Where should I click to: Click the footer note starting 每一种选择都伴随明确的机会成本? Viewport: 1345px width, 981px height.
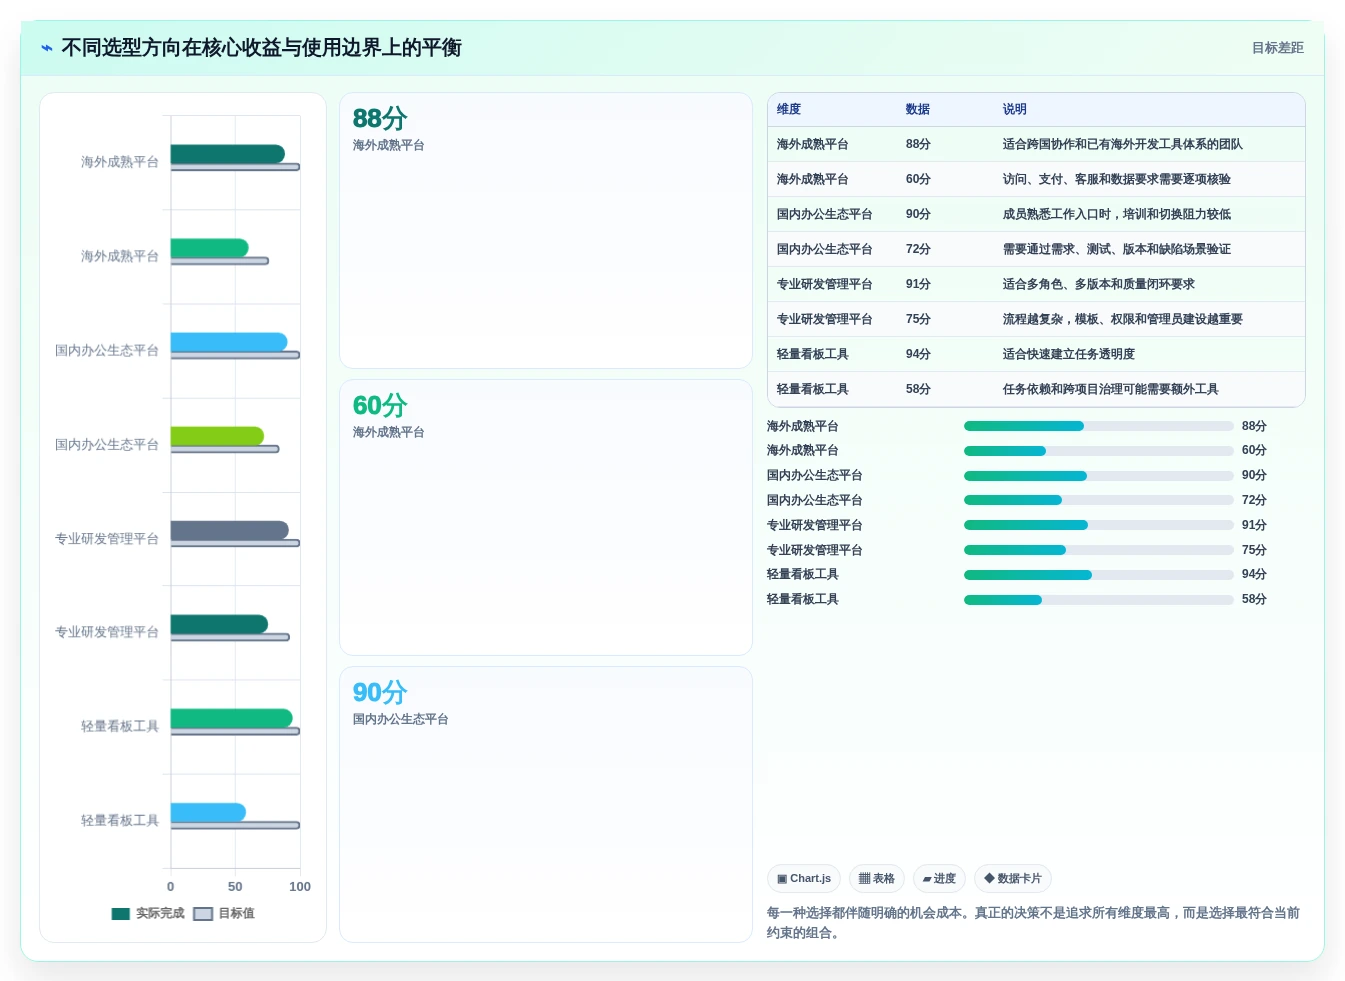pos(1034,923)
